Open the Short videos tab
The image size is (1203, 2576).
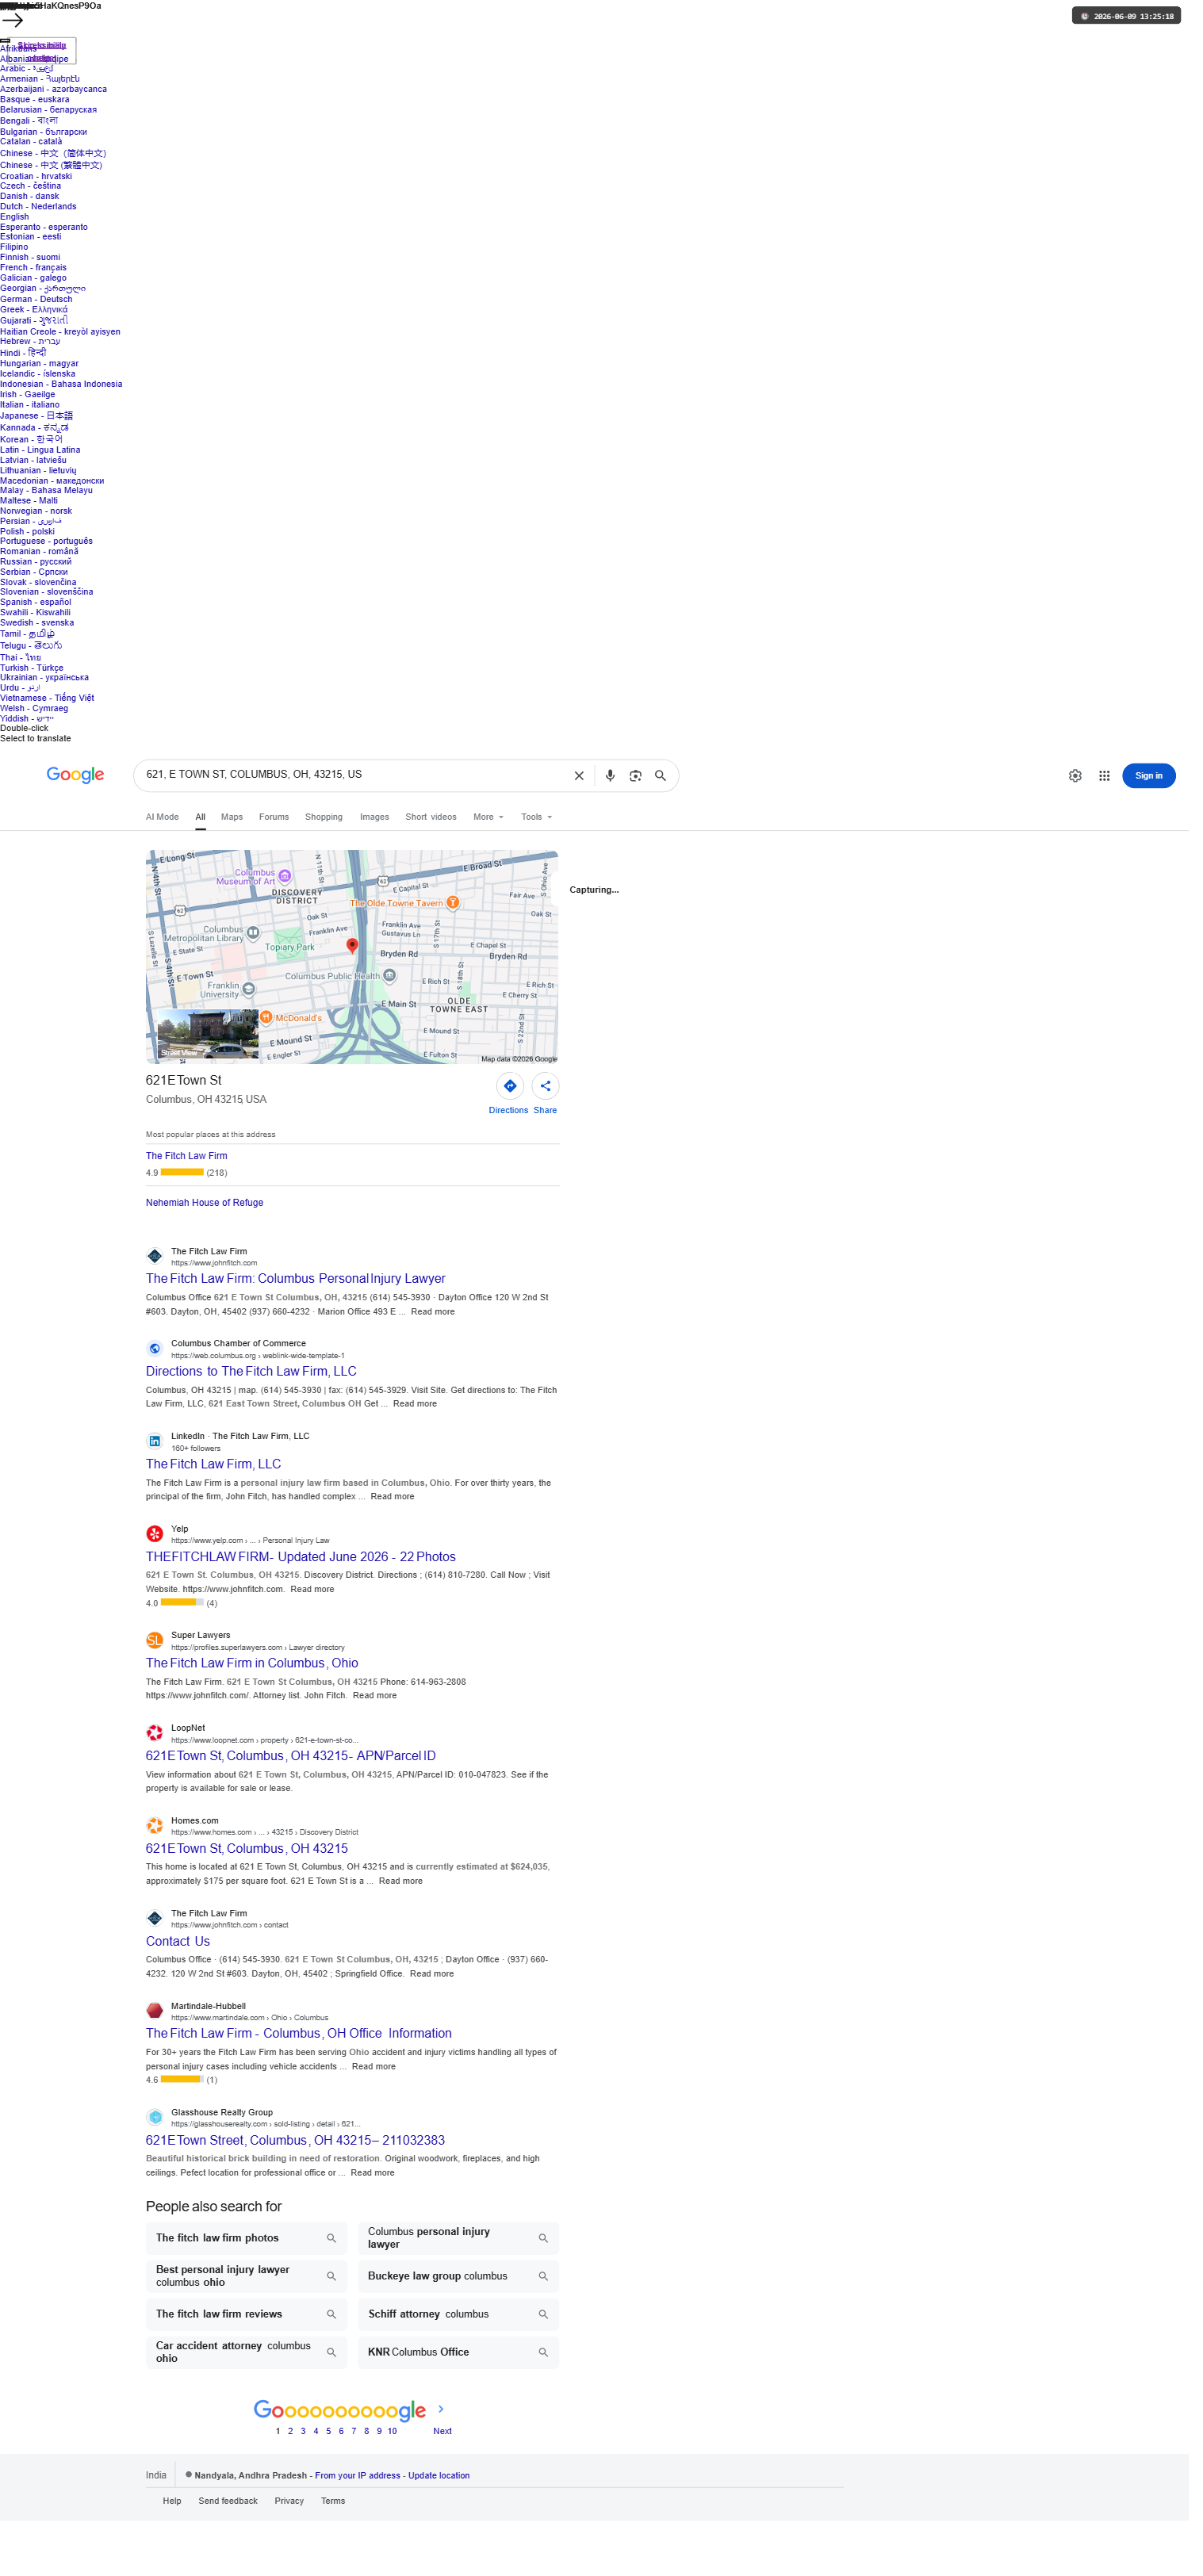436,827
